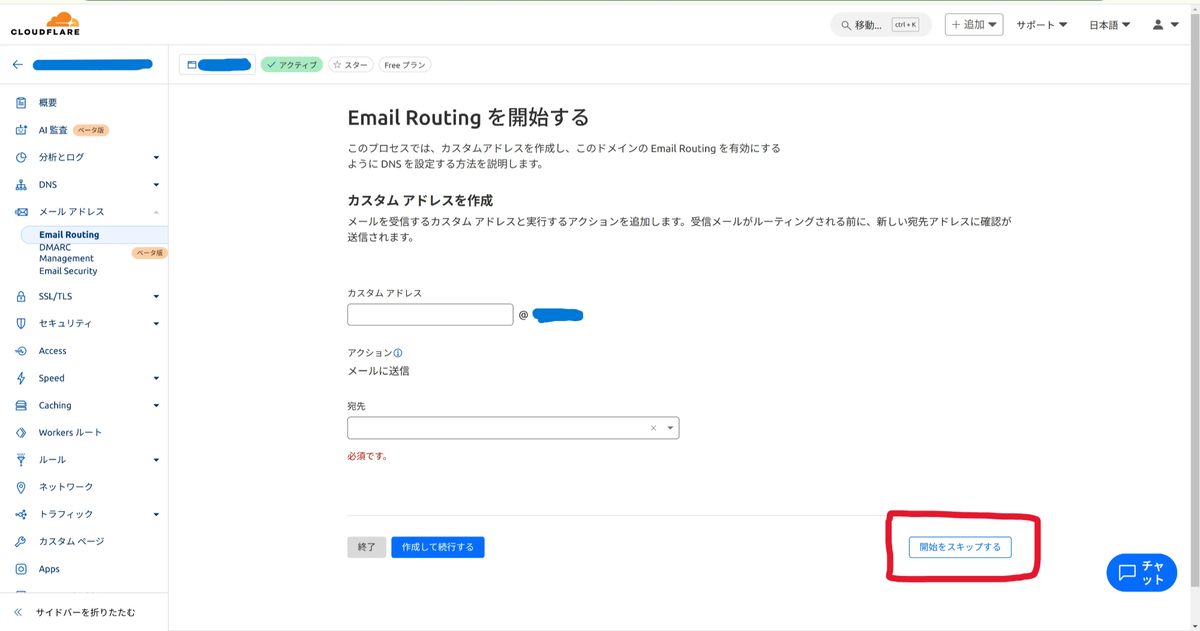Open the カスタム ページ page
1200x631 pixels.
pos(71,541)
